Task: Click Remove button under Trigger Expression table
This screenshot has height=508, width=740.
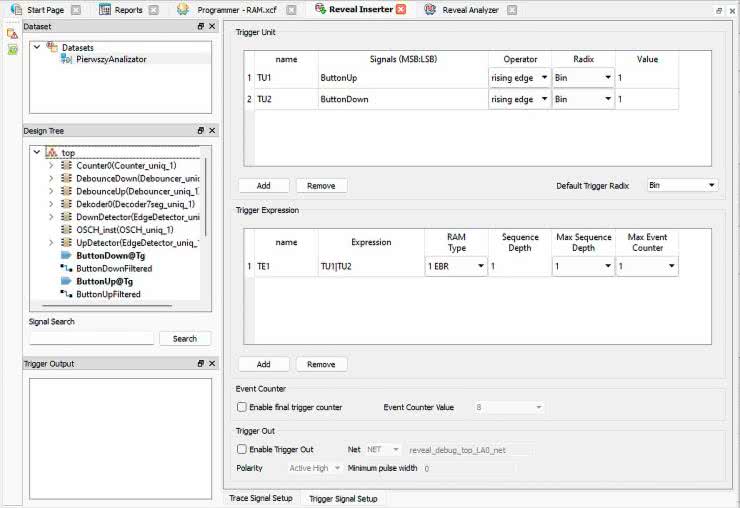Action: point(321,364)
